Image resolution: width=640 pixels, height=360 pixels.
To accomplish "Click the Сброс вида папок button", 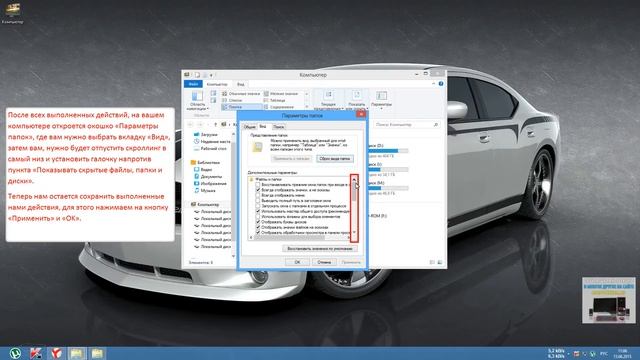I will (335, 159).
